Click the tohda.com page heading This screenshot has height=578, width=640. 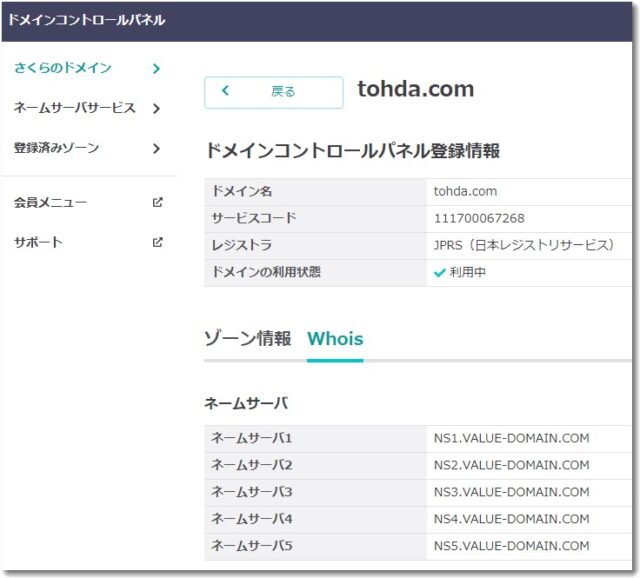click(x=416, y=89)
